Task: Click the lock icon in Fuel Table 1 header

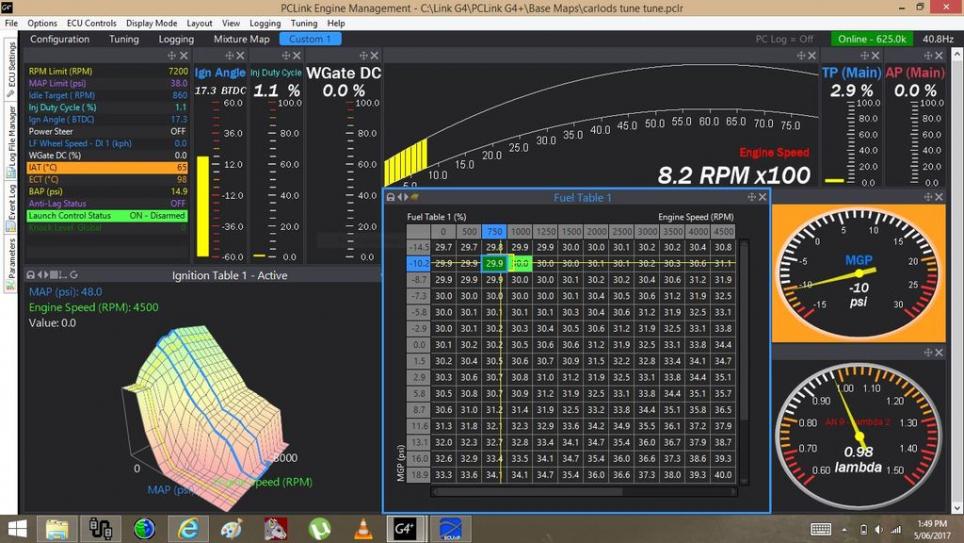Action: [x=390, y=197]
